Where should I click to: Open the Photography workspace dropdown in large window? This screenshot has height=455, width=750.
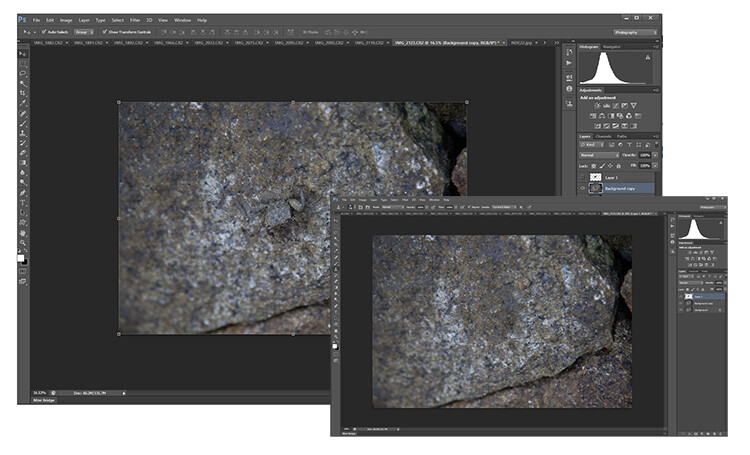tap(635, 32)
